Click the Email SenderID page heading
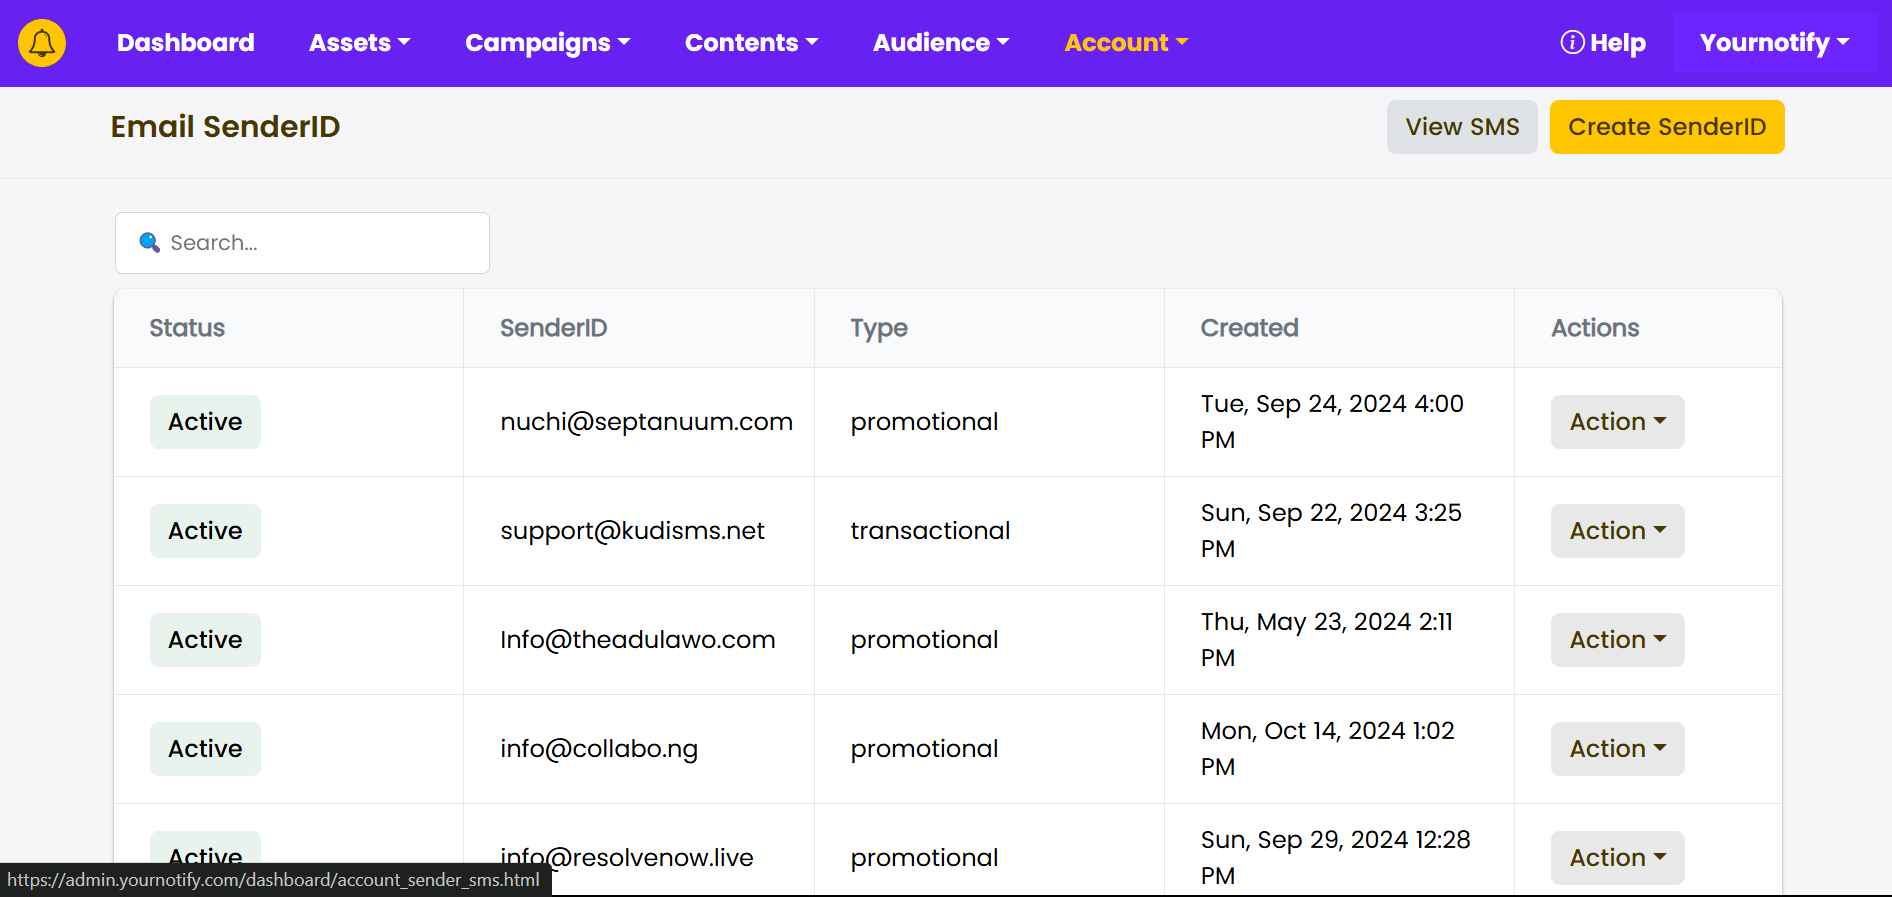Viewport: 1892px width, 897px height. pos(226,127)
